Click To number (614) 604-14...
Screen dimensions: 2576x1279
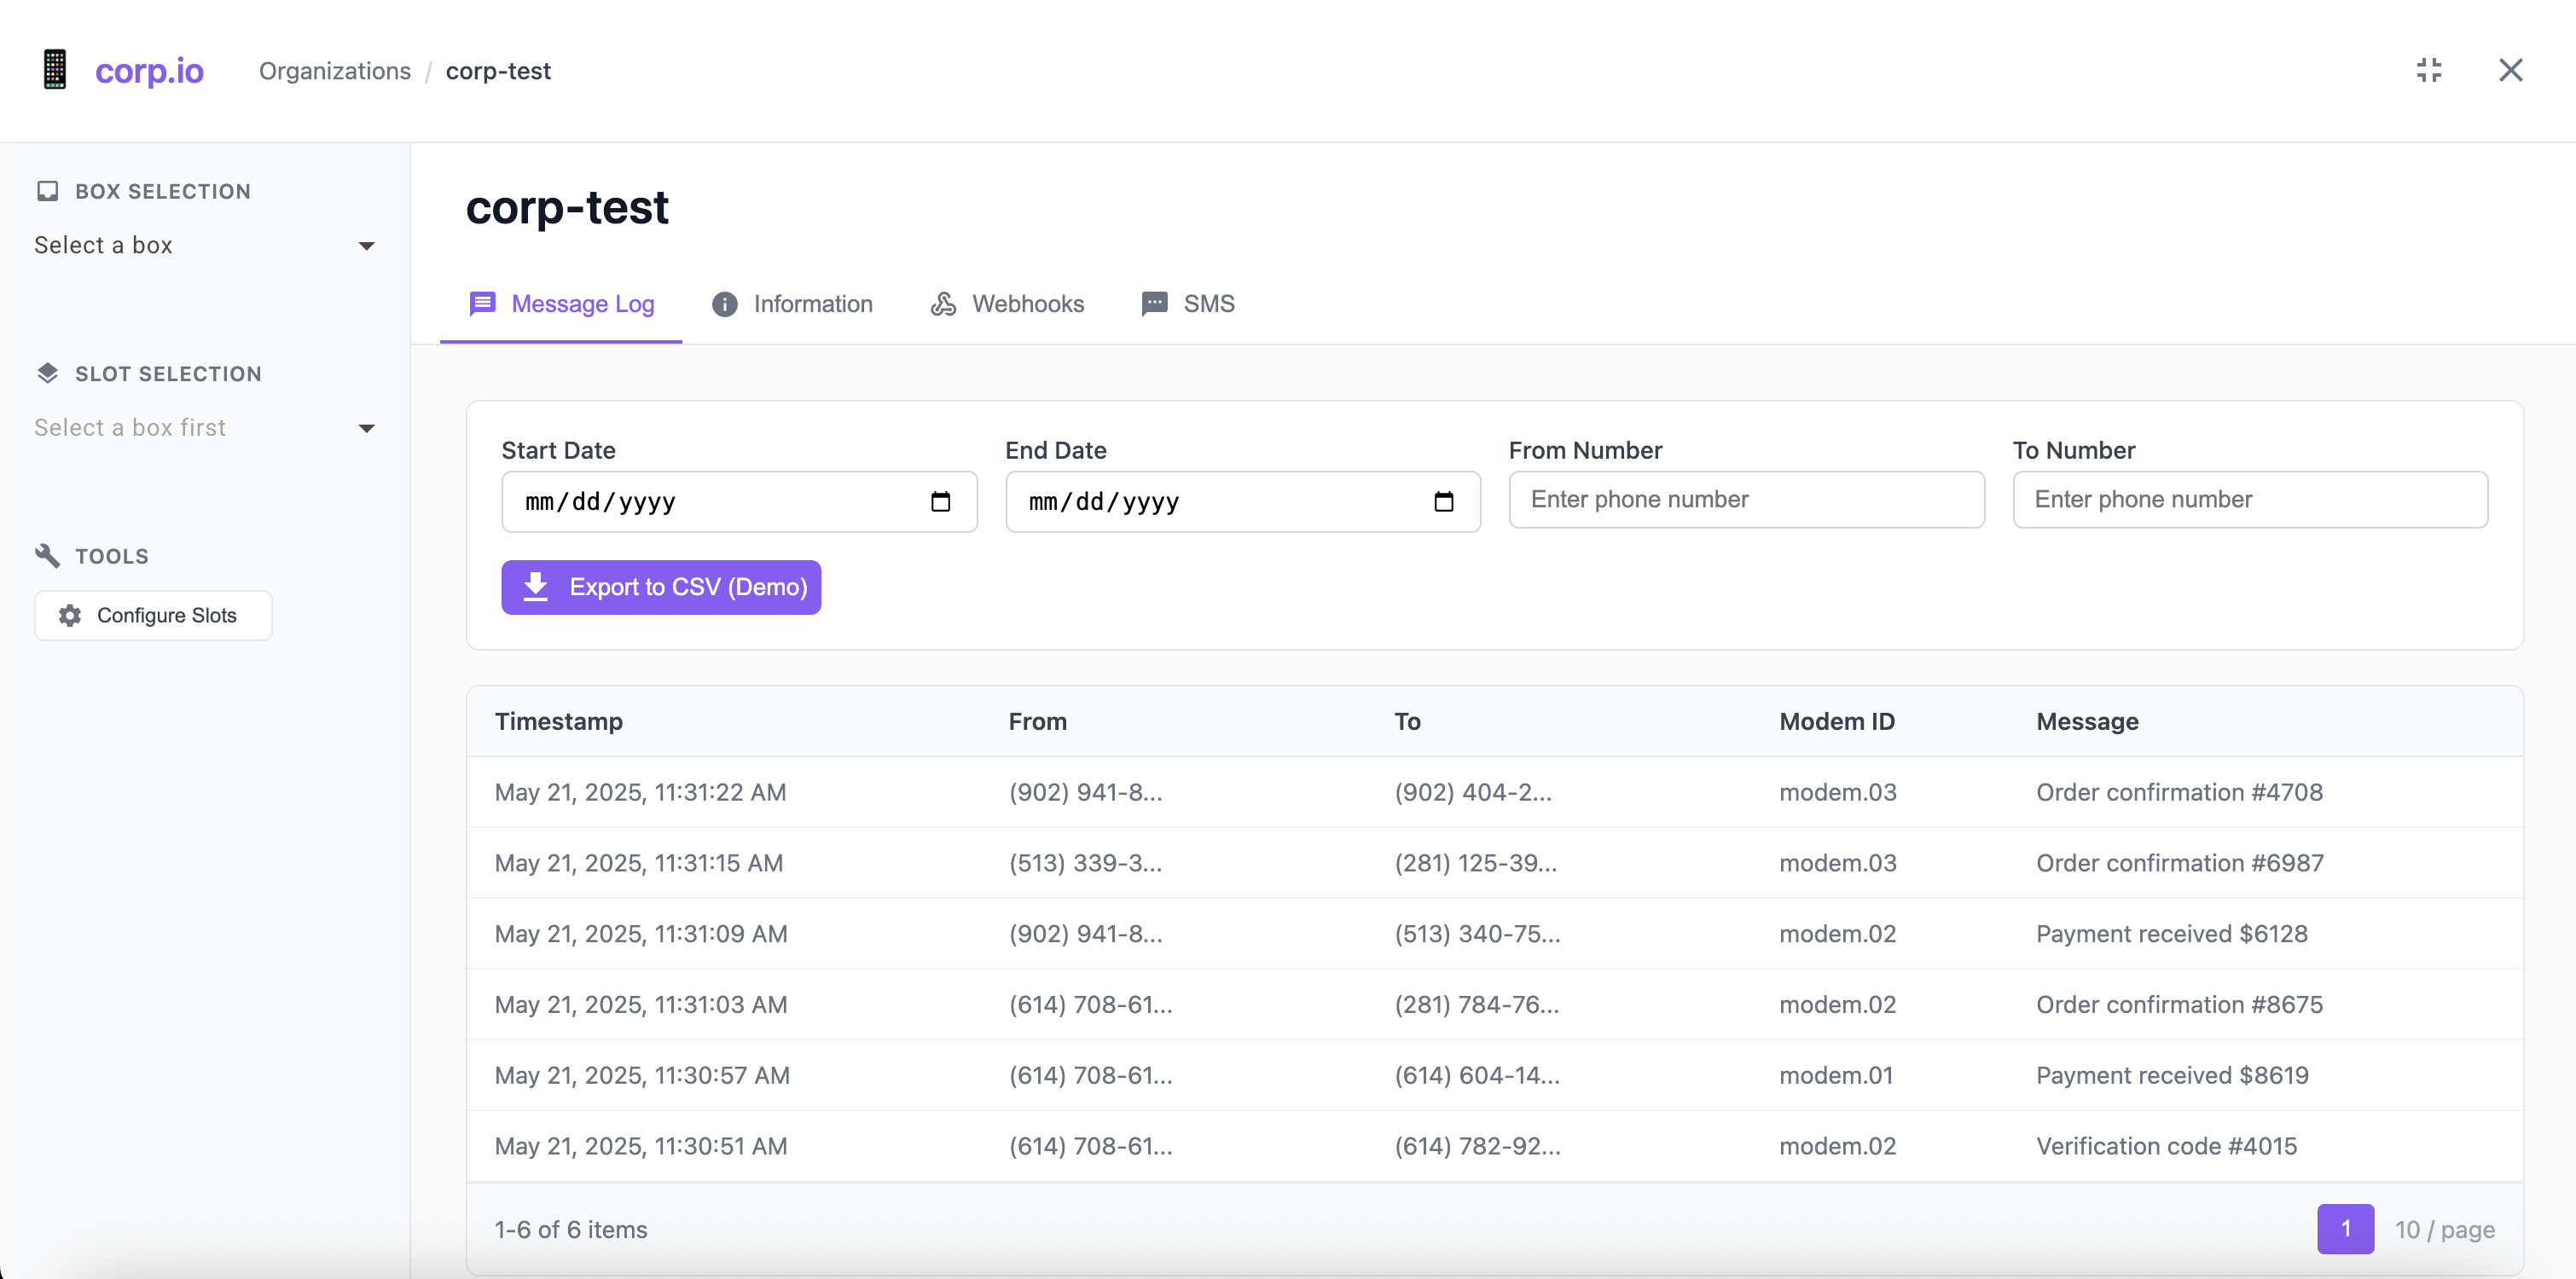point(1477,1076)
